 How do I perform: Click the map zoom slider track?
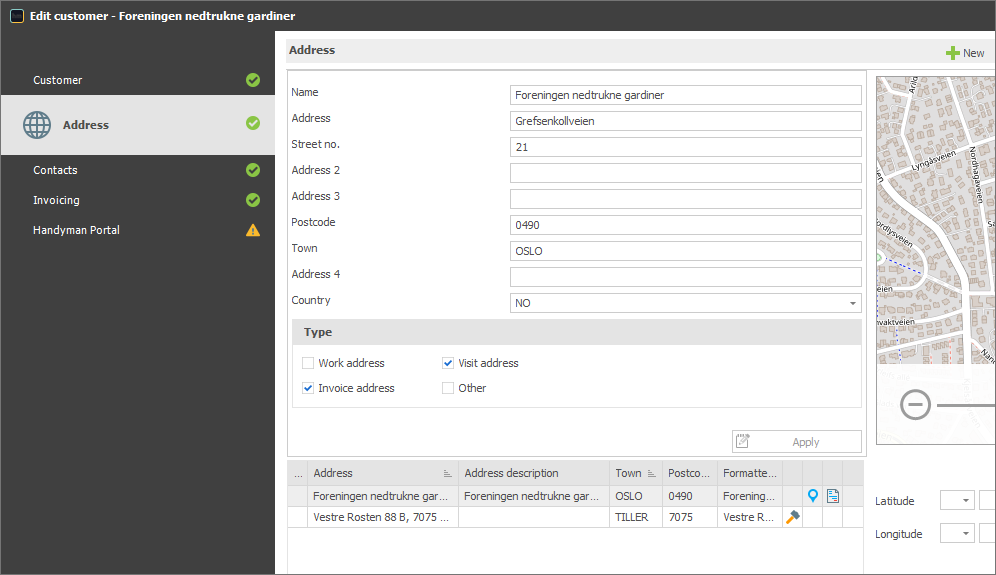pos(966,405)
